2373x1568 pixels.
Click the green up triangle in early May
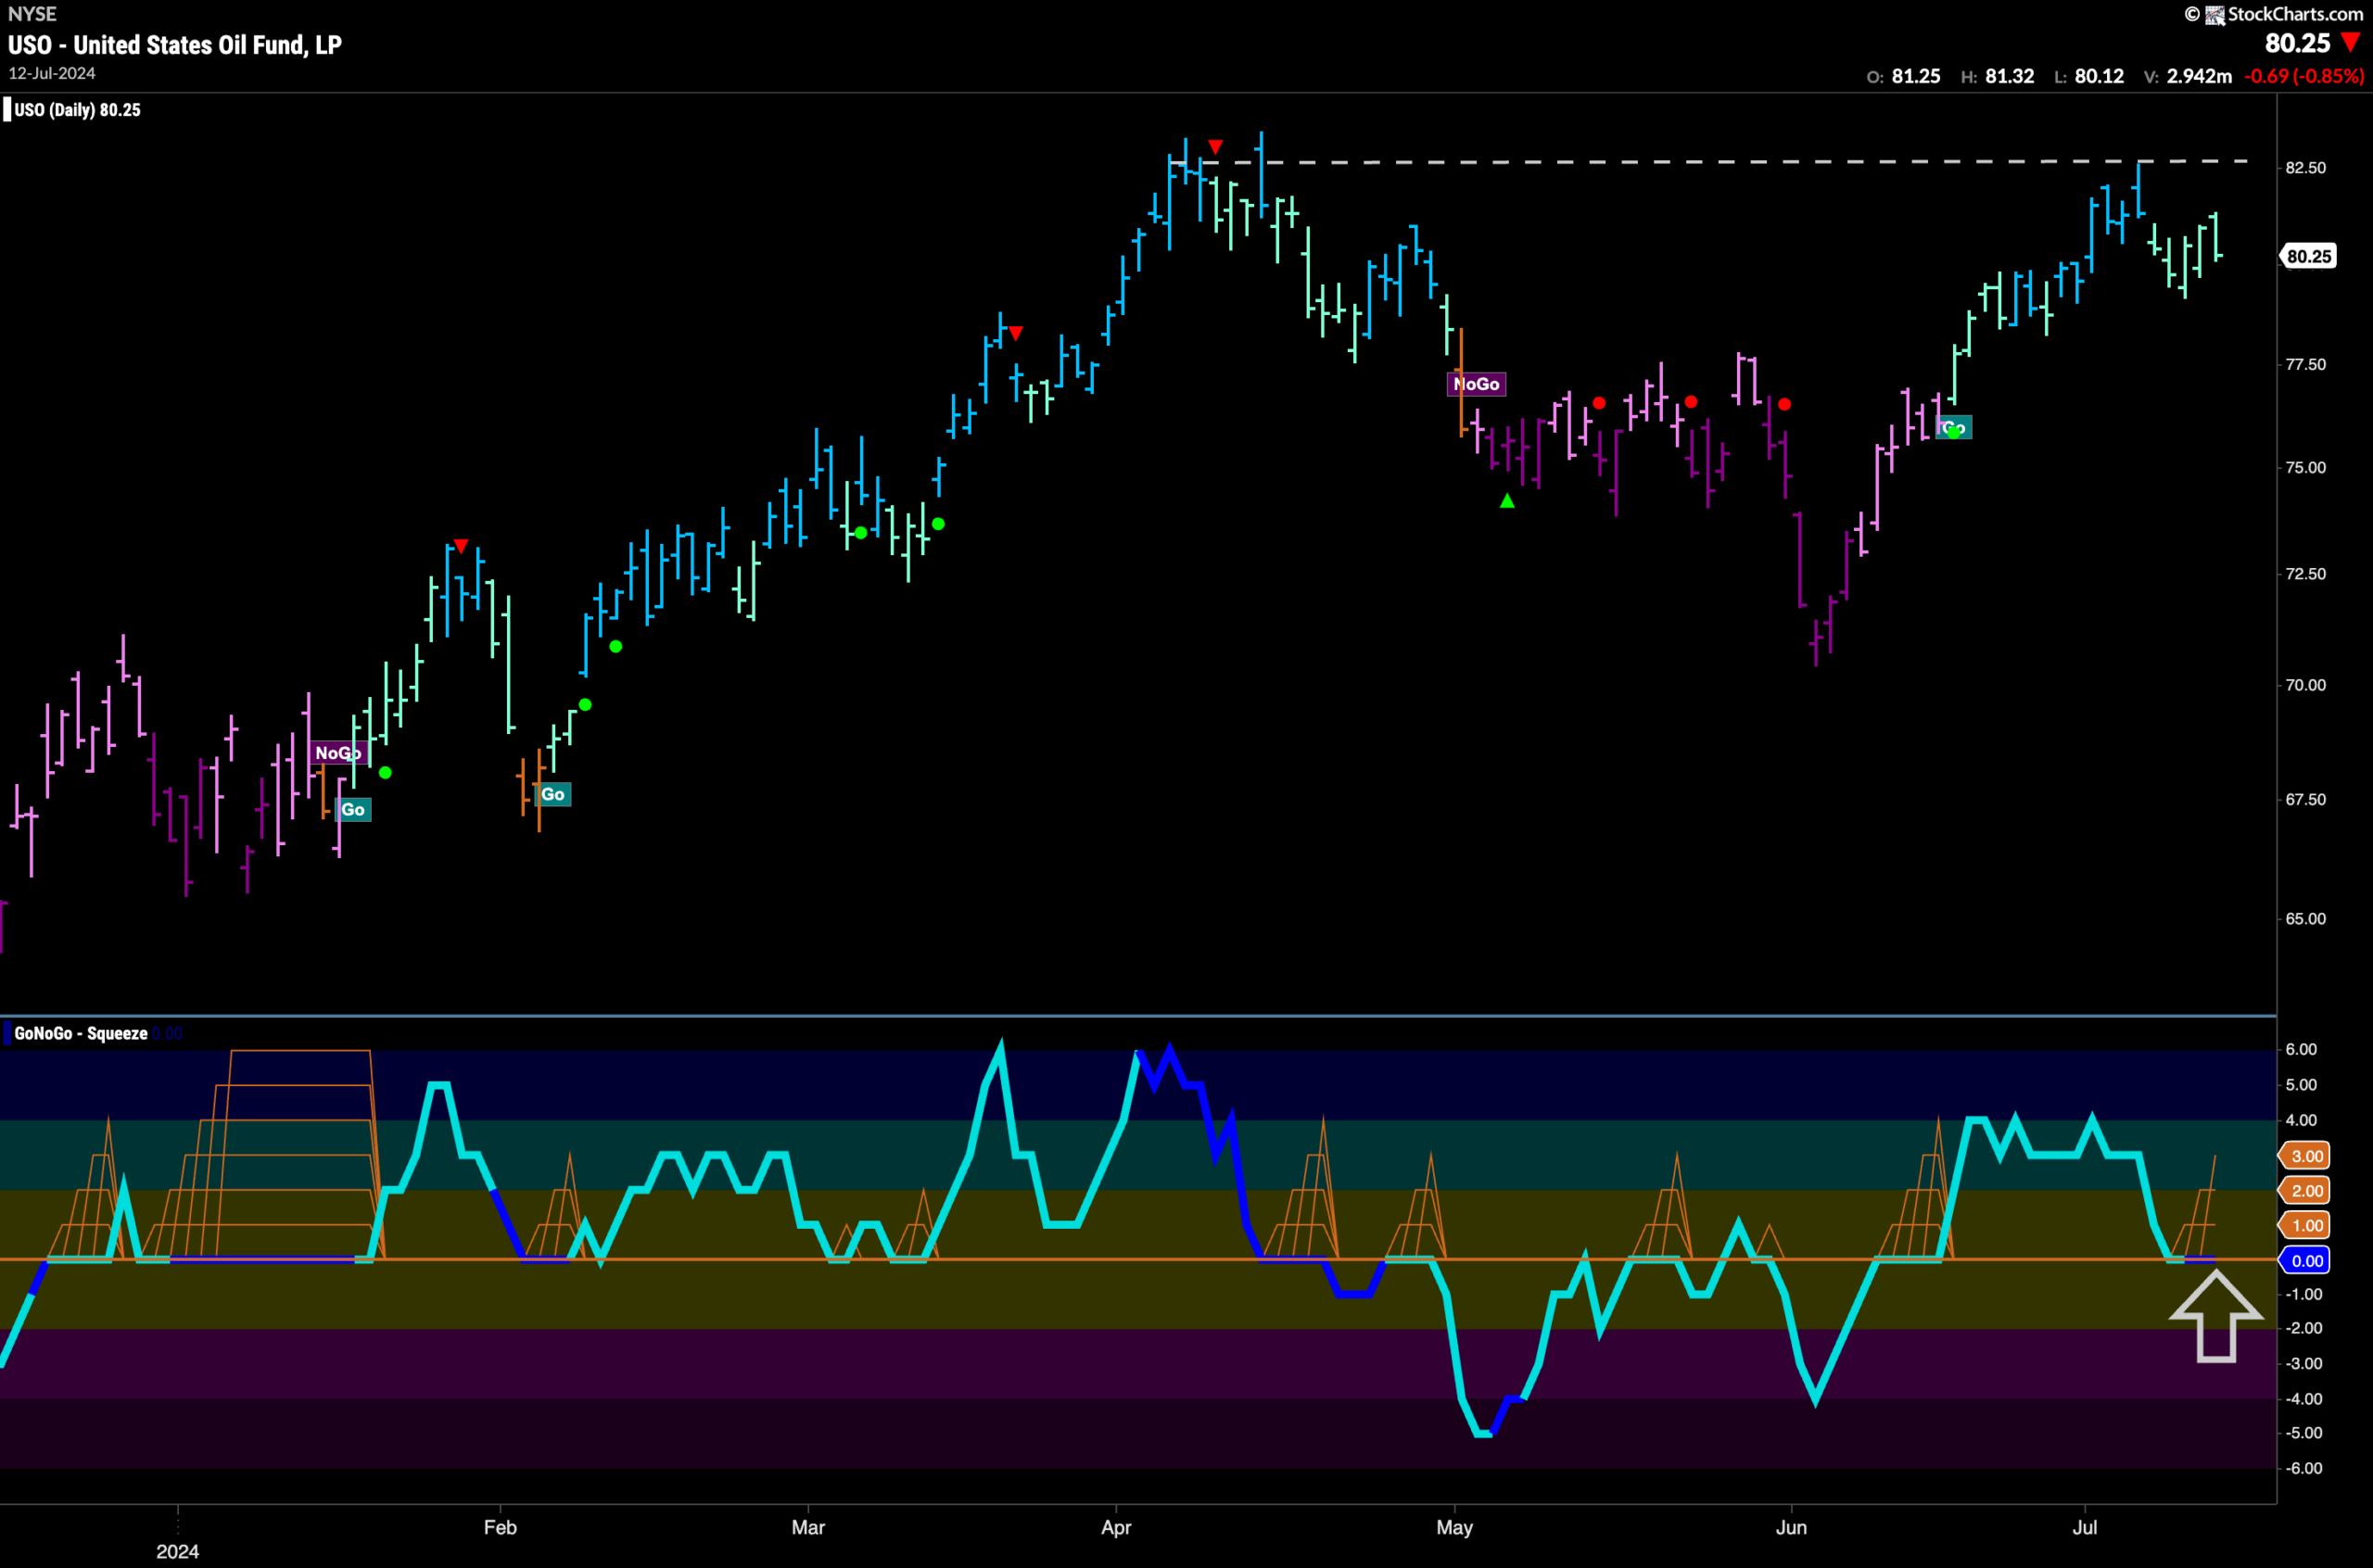tap(1507, 501)
